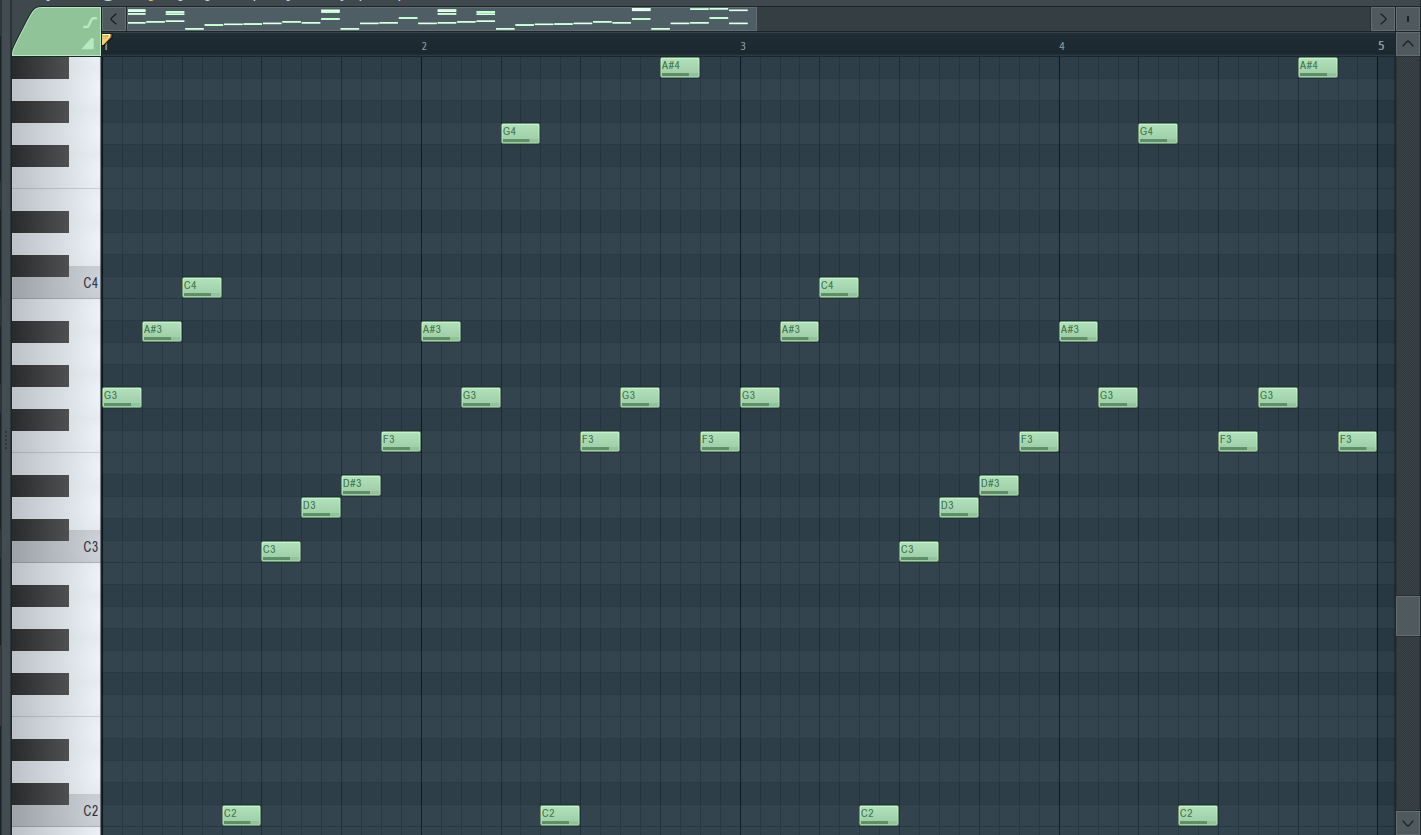Select the D#3 note in bar 3
Image resolution: width=1421 pixels, height=835 pixels.
(x=999, y=485)
